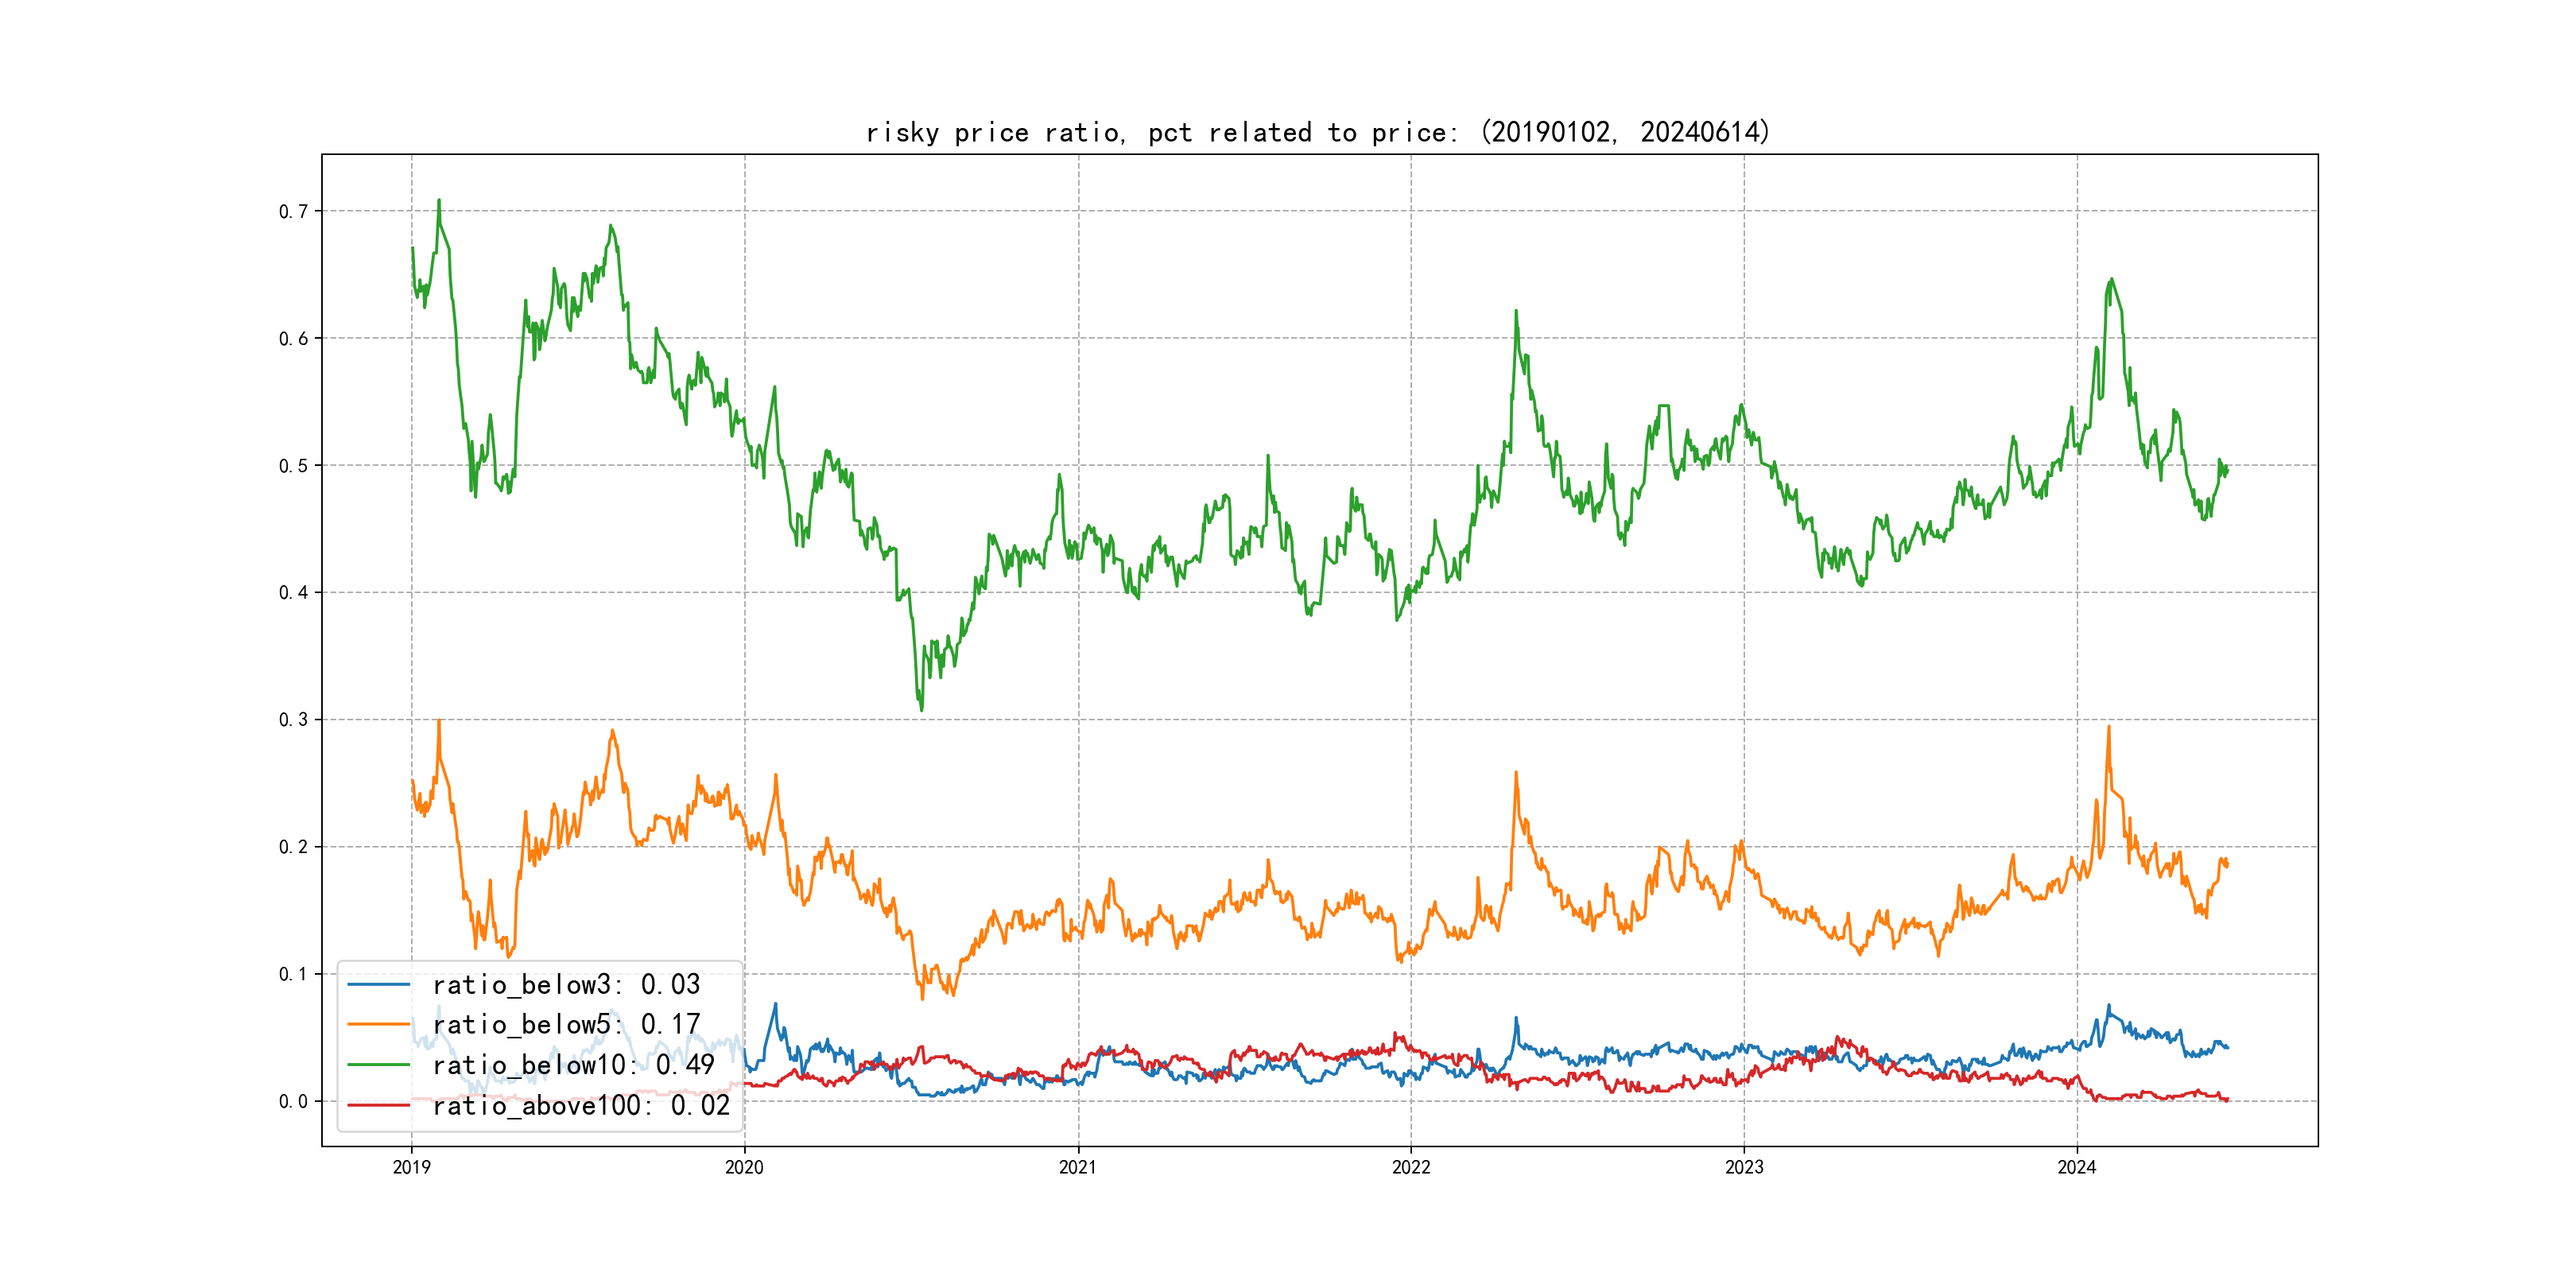Screen dimensions: 2576x1288
Task: Click the 2022 x-axis tick label
Action: pos(1411,1167)
